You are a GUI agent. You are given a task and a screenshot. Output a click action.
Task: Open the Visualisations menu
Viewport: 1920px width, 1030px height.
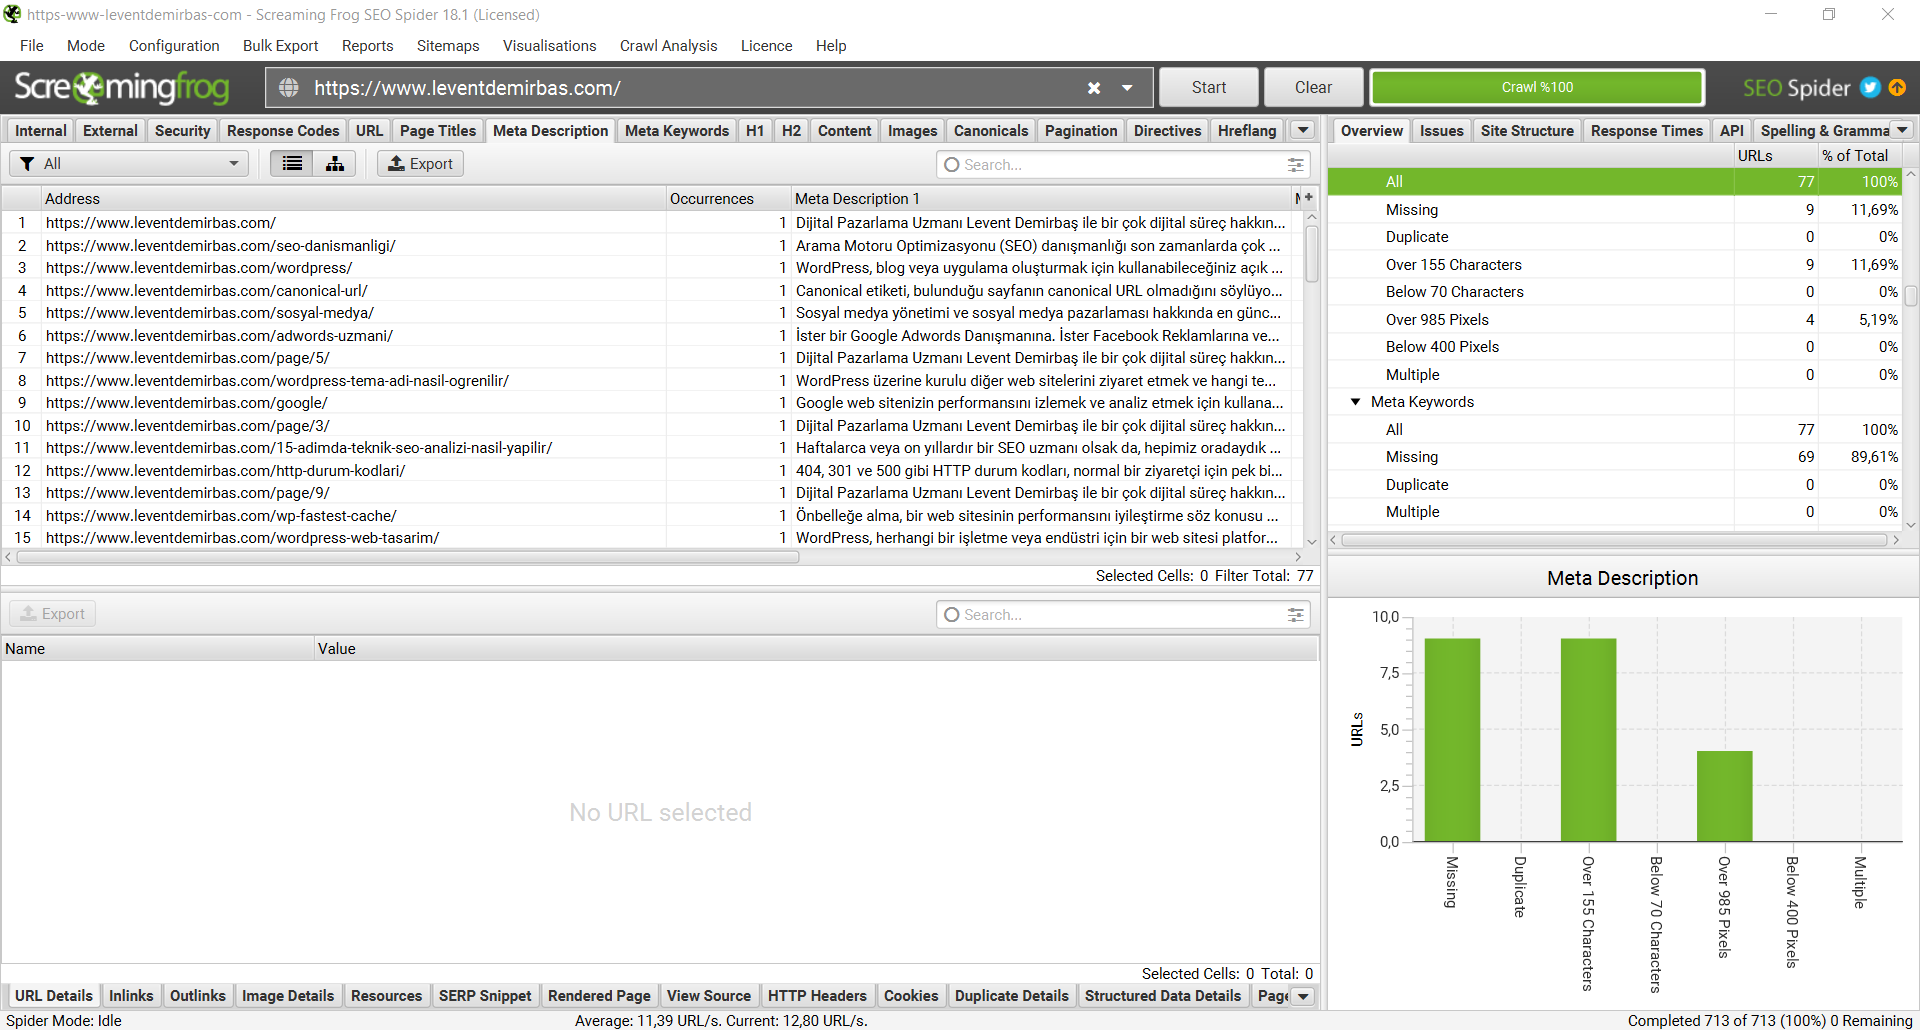[549, 46]
